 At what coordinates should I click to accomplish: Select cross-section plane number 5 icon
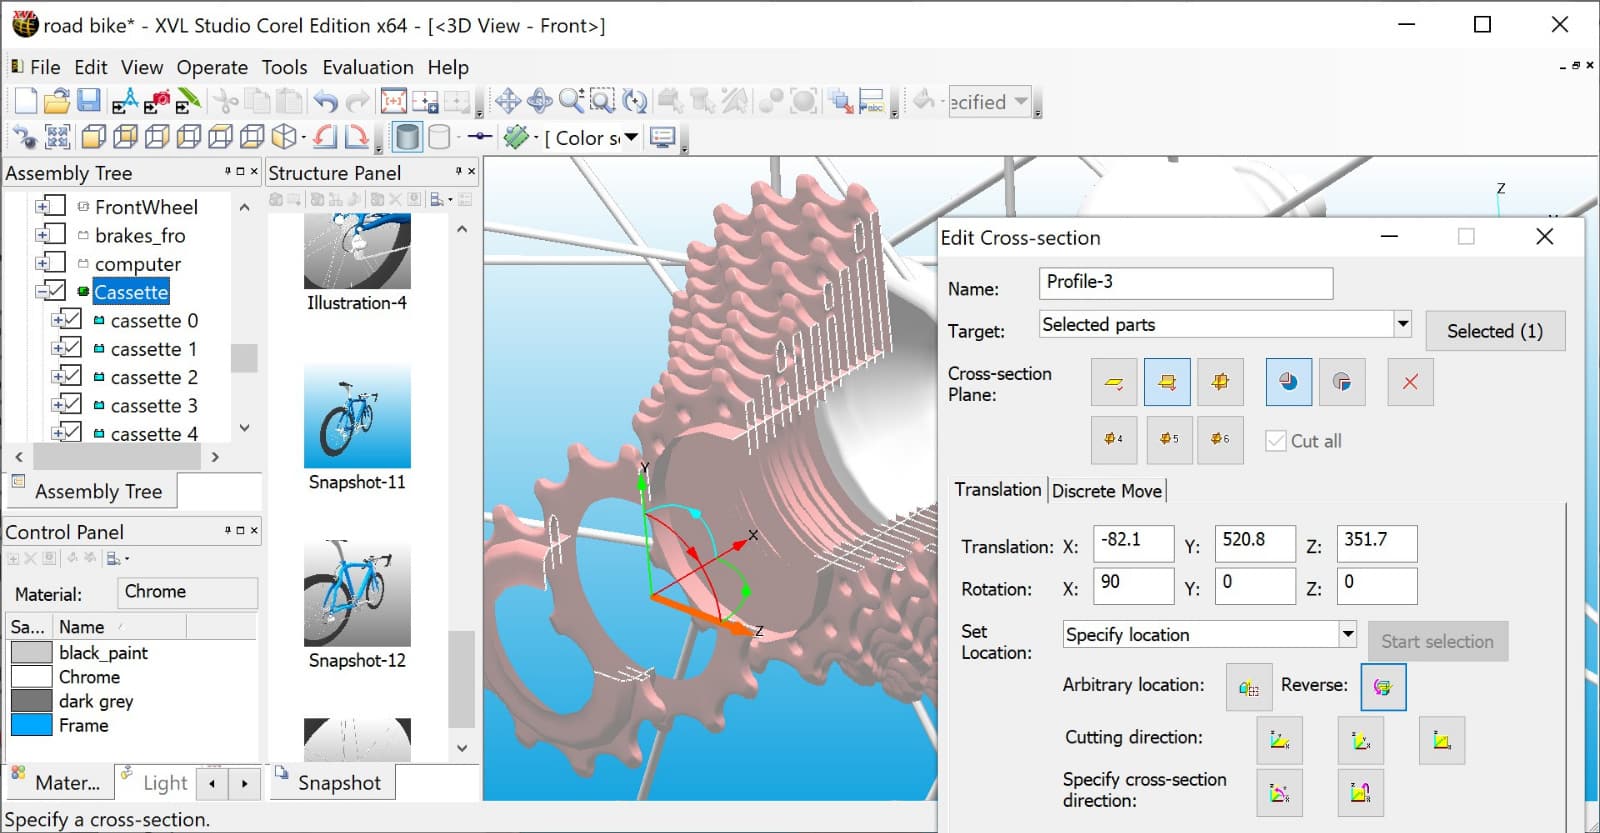point(1168,439)
